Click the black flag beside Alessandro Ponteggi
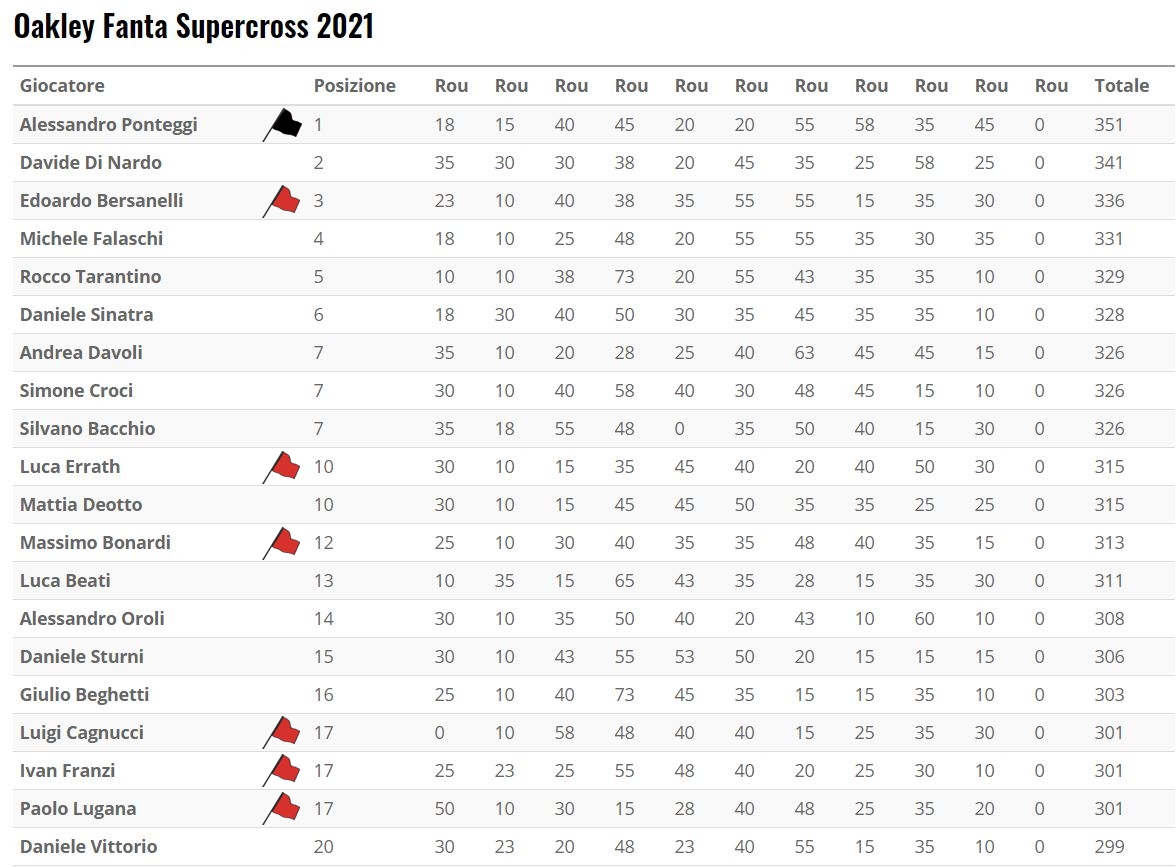The width and height of the screenshot is (1176, 867). click(284, 124)
